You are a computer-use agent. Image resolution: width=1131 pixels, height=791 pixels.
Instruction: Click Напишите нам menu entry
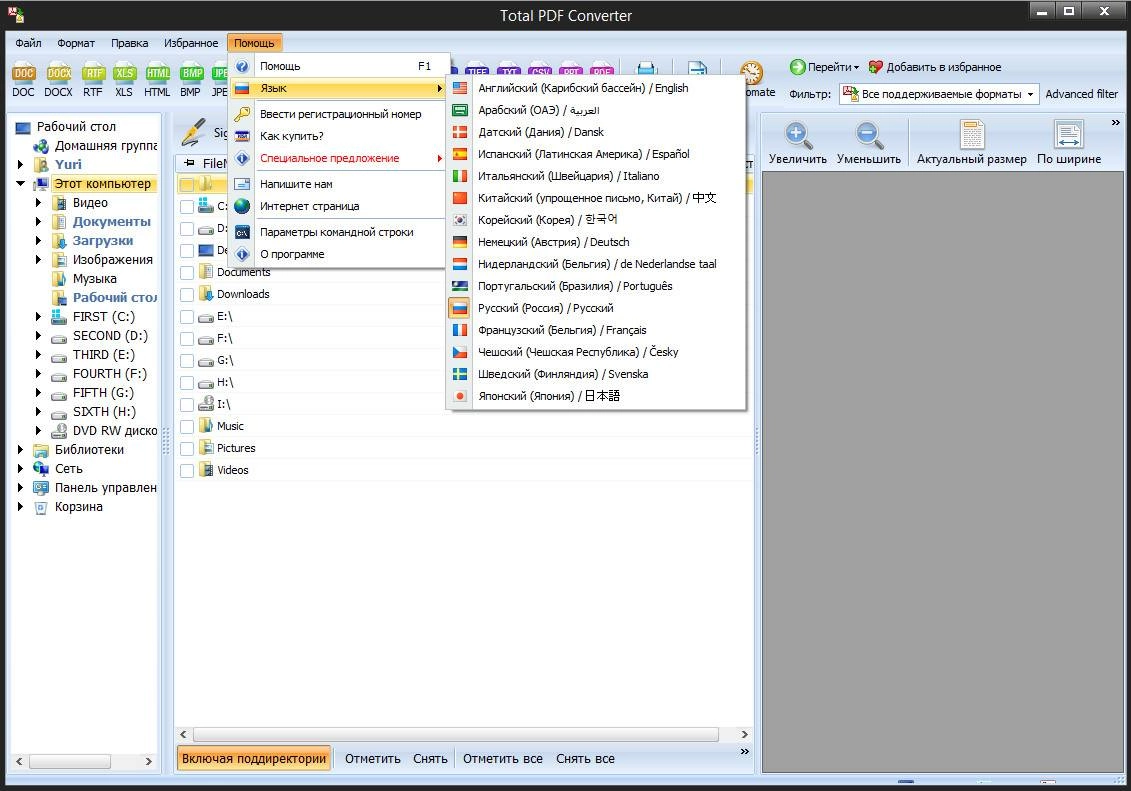[338, 184]
